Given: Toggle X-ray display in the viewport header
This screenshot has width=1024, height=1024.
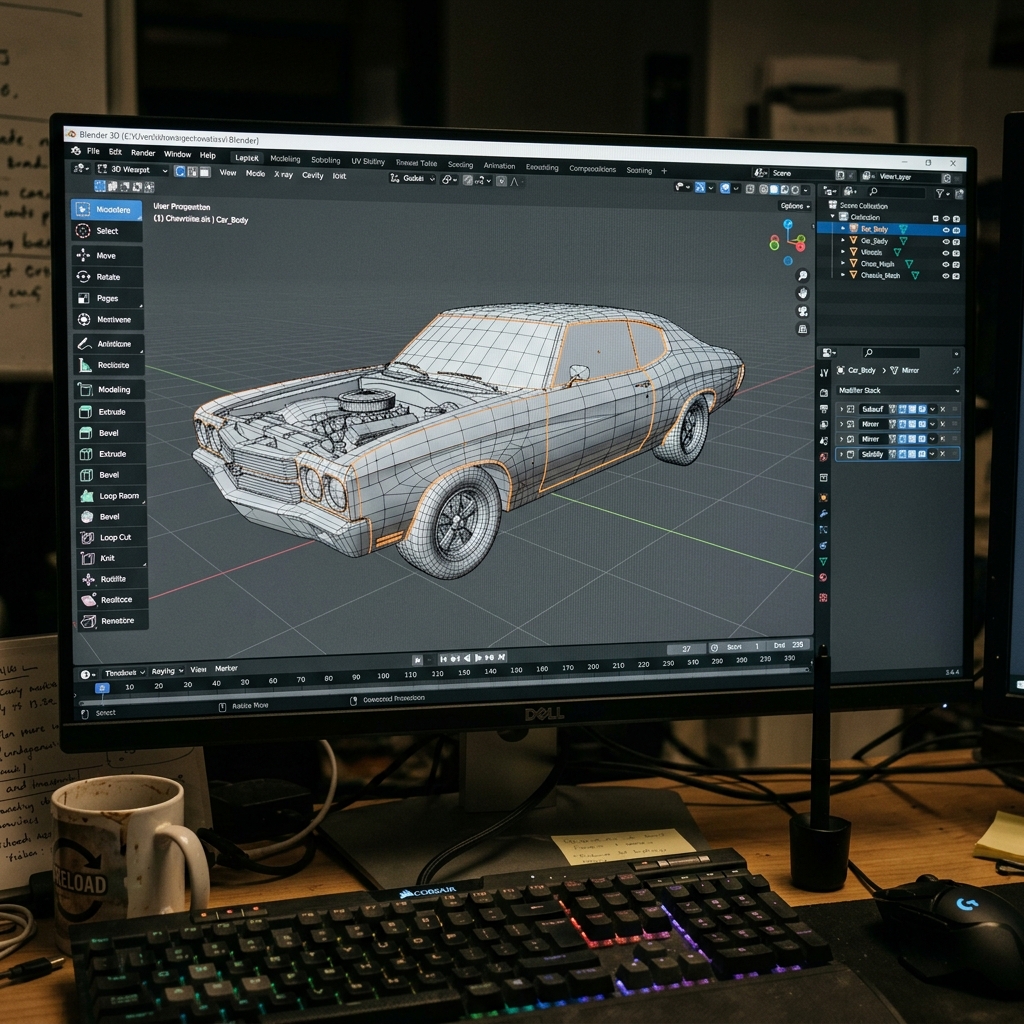Looking at the screenshot, I should pos(283,174).
